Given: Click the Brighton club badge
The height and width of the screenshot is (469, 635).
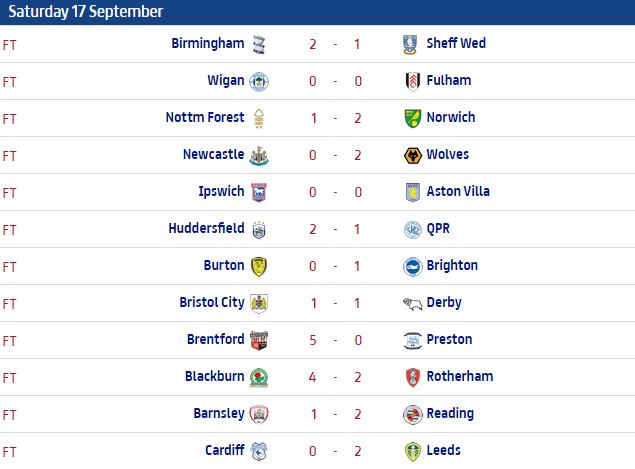Looking at the screenshot, I should (408, 266).
